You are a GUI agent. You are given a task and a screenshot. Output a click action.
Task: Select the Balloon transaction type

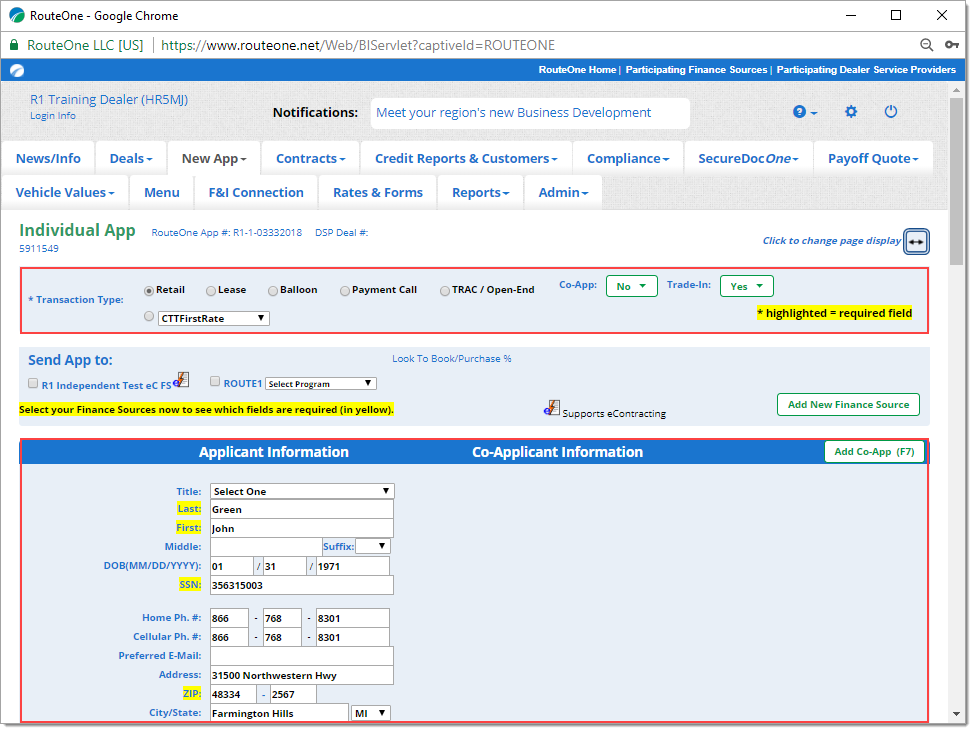click(x=273, y=290)
